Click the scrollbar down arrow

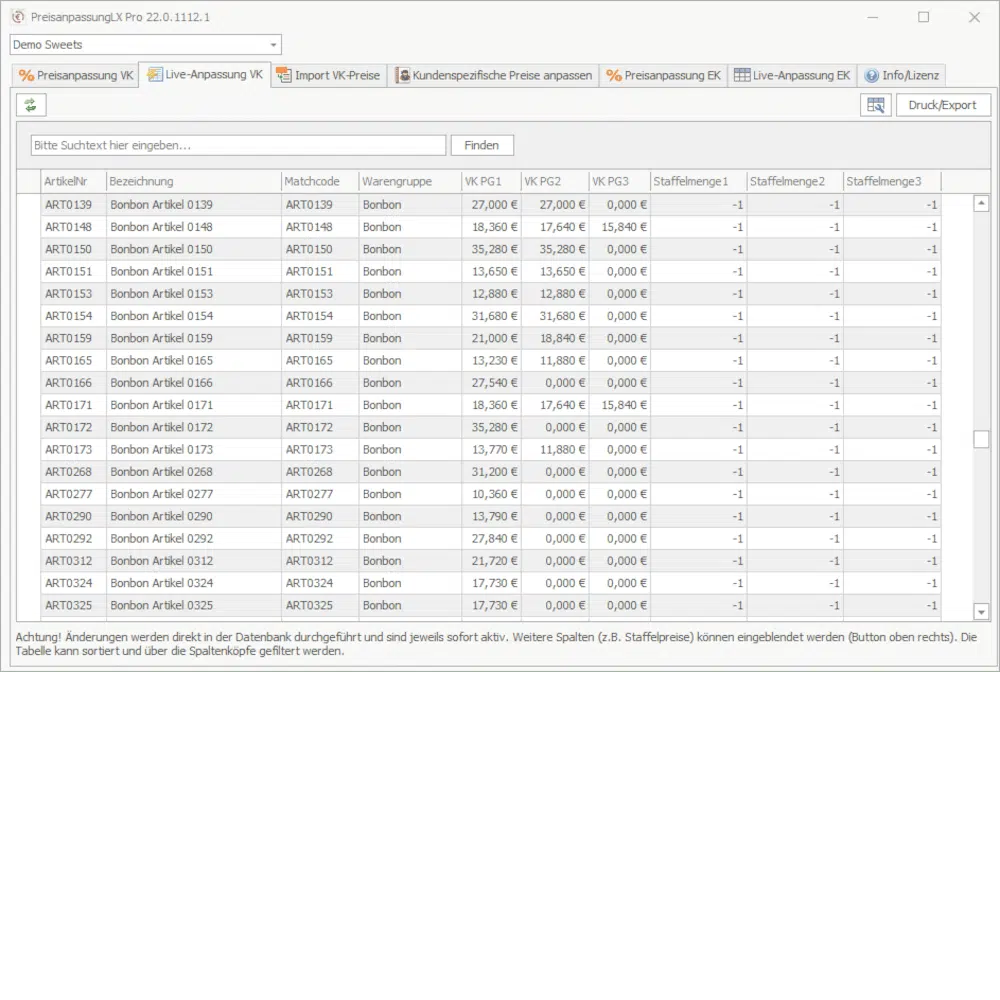point(981,612)
